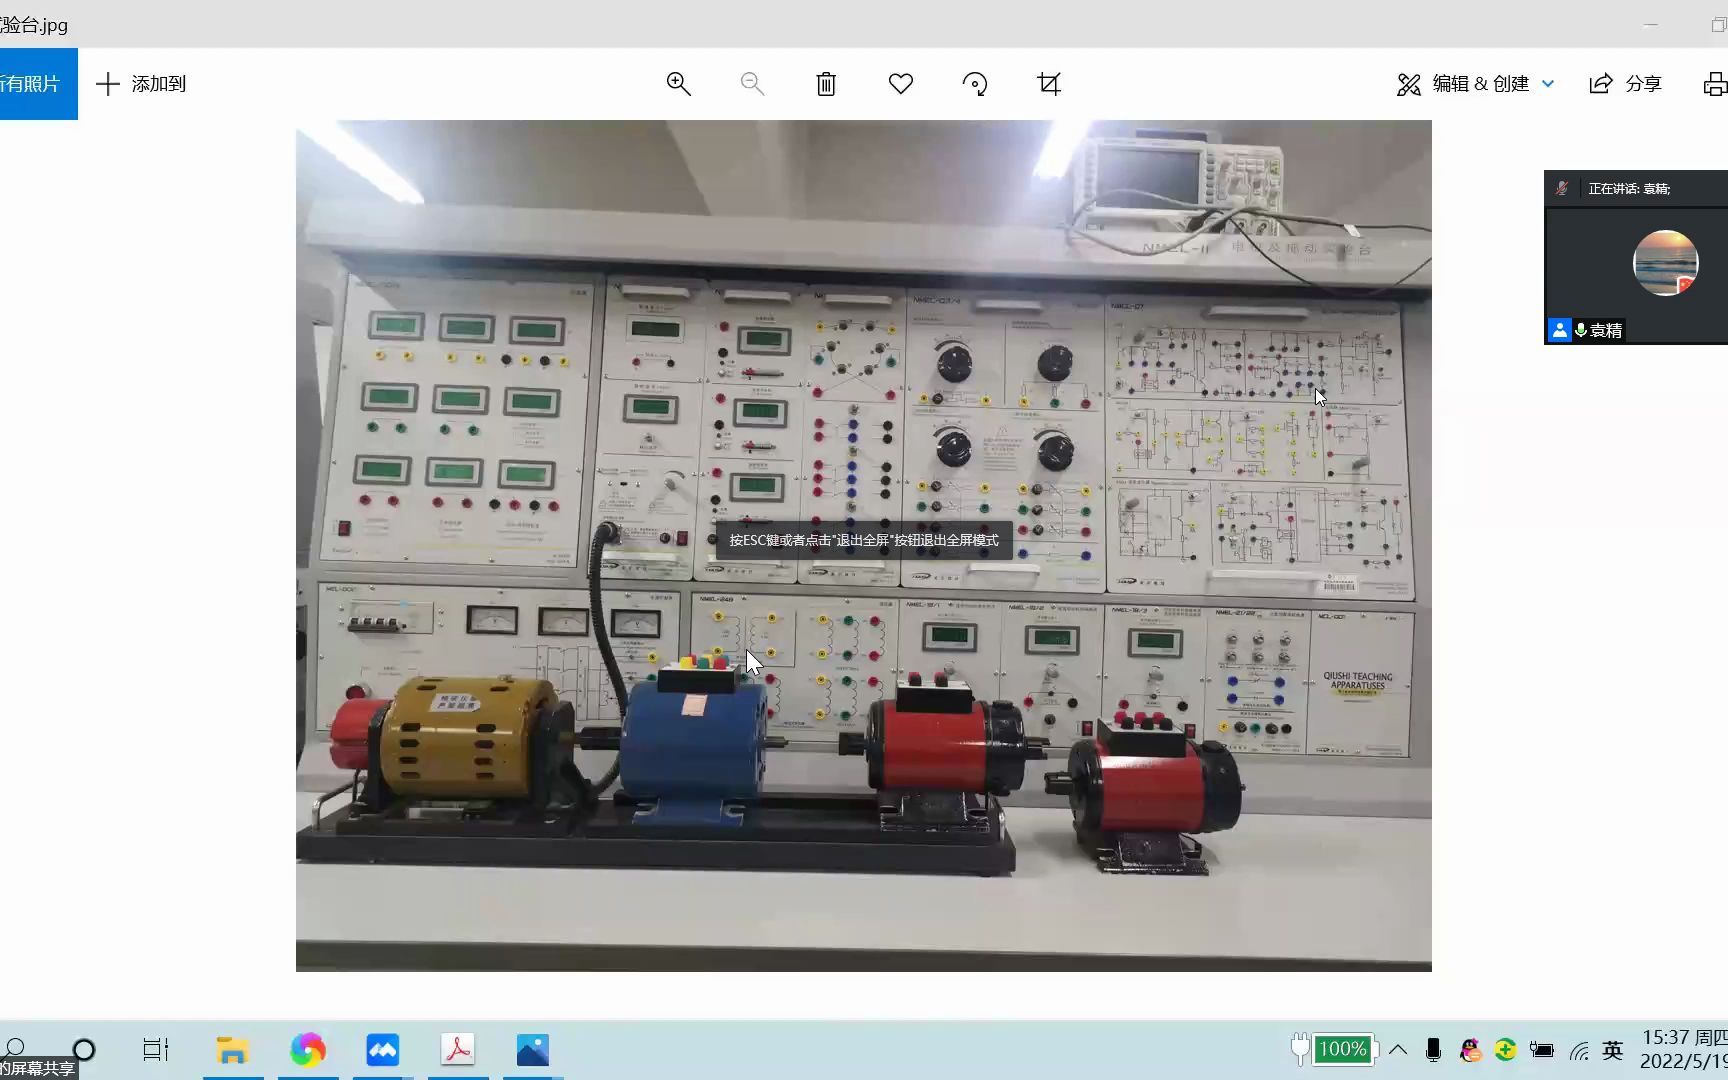This screenshot has width=1728, height=1080.
Task: Open the crop tool icon
Action: 1049,84
